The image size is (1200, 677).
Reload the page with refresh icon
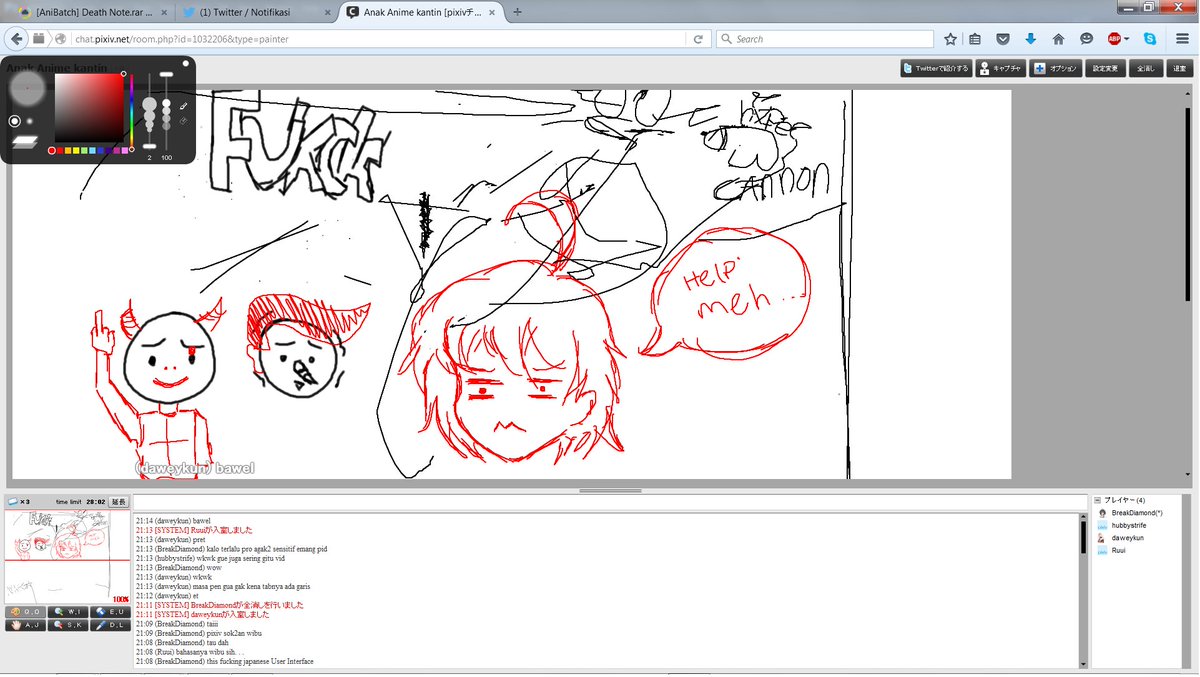pos(699,39)
